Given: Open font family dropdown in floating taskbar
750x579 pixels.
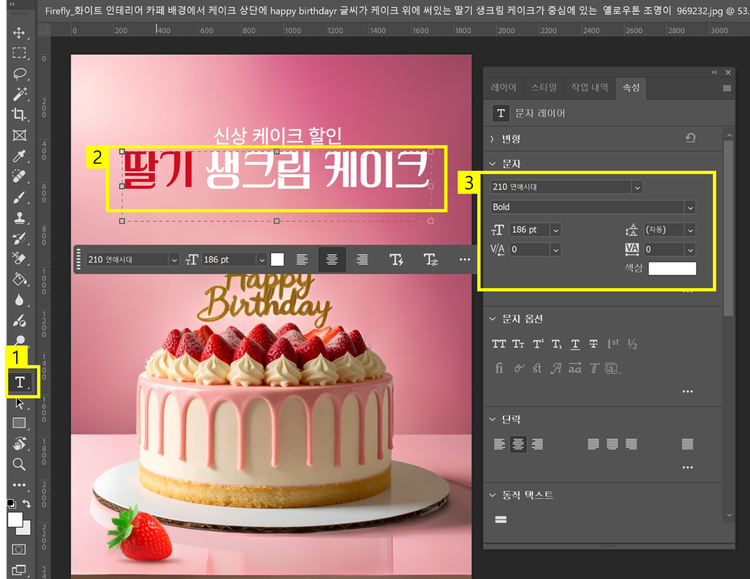Looking at the screenshot, I should pos(174,260).
